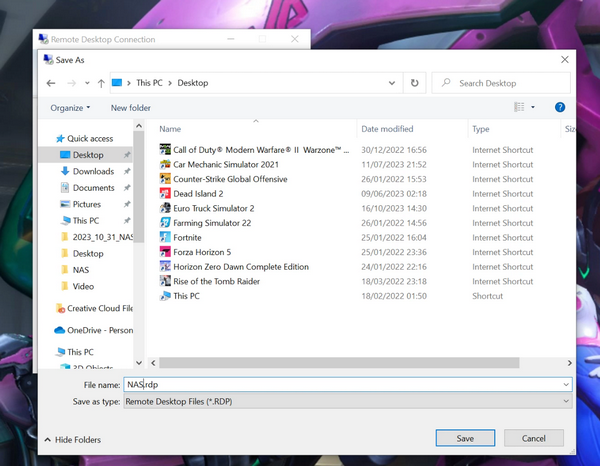
Task: Click the Change your view icon
Action: click(519, 107)
